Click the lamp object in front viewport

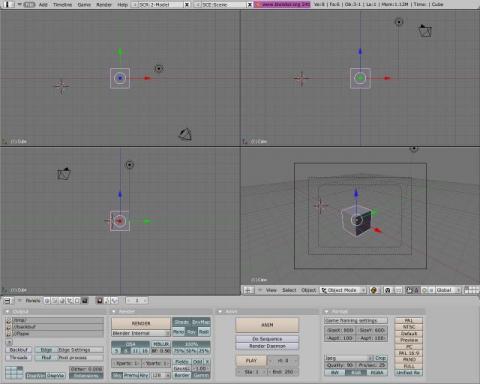(399, 22)
